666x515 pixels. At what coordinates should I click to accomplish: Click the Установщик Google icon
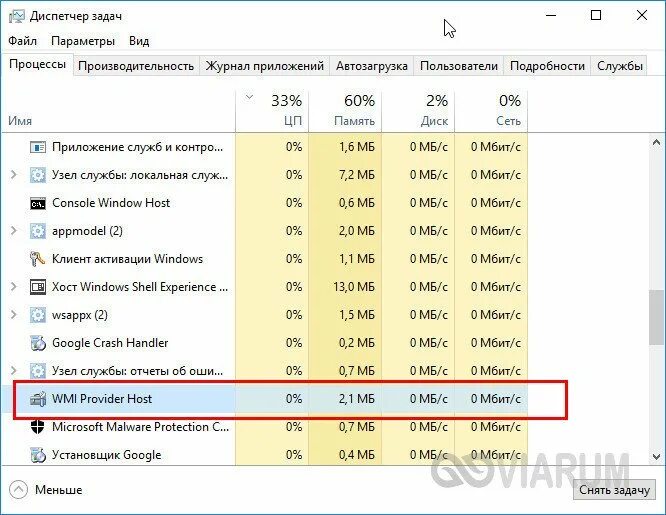tap(37, 455)
